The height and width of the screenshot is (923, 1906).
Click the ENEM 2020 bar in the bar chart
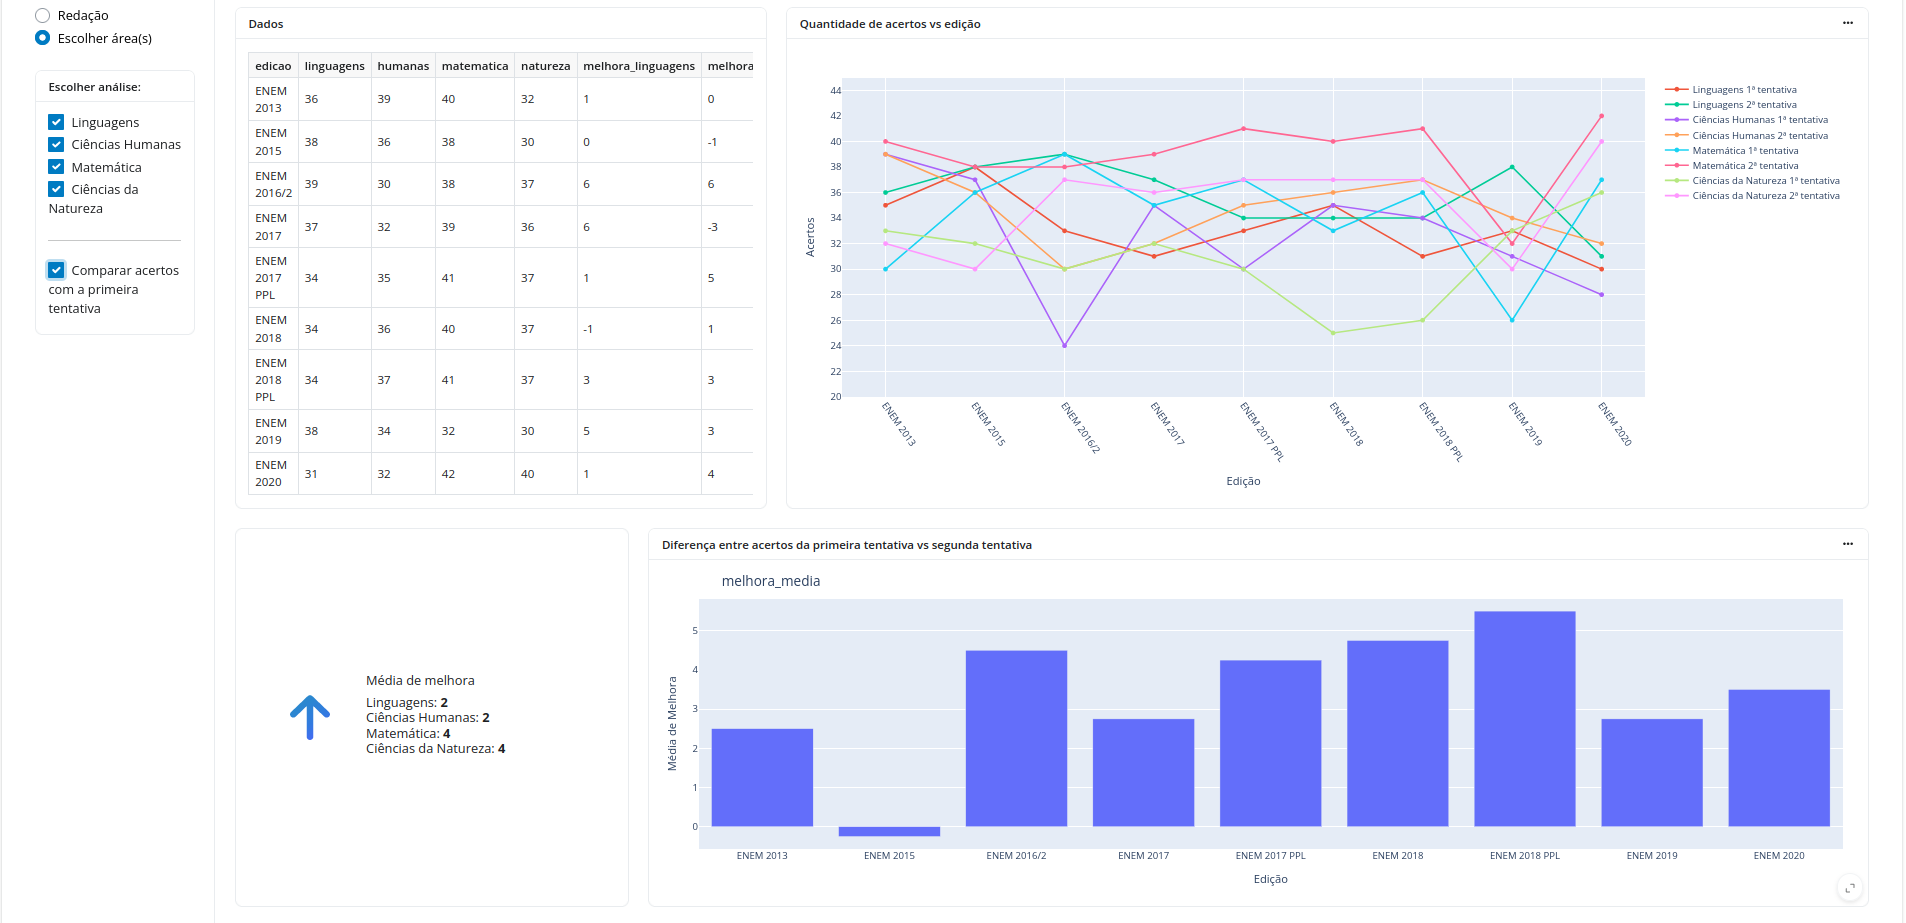coord(1778,758)
